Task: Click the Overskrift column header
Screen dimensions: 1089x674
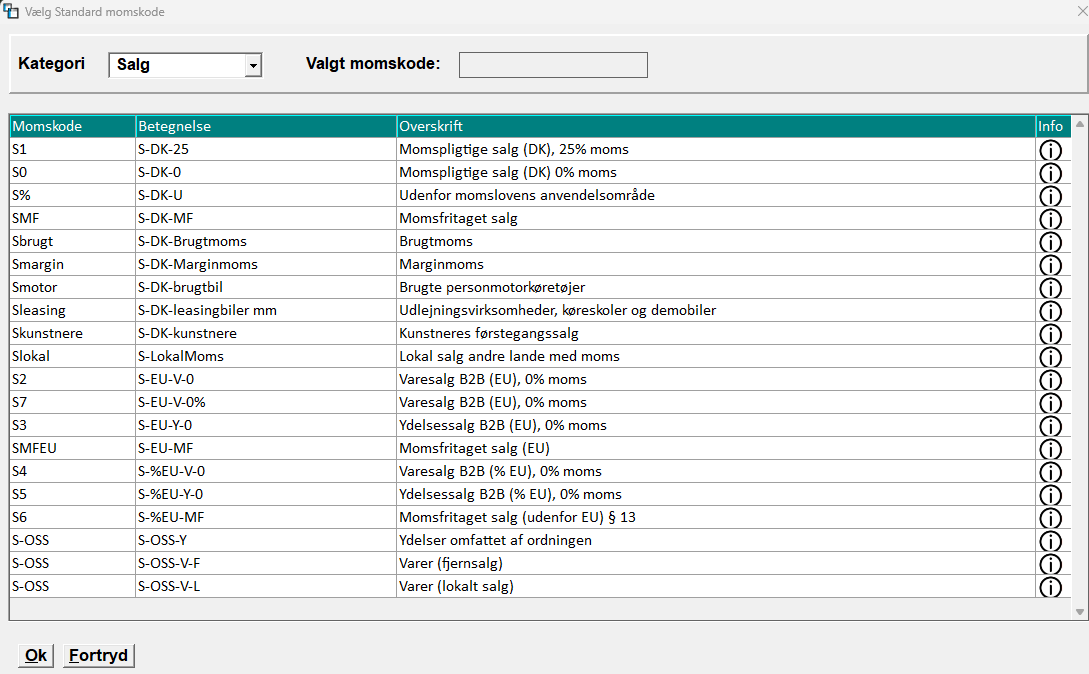Action: pos(715,126)
